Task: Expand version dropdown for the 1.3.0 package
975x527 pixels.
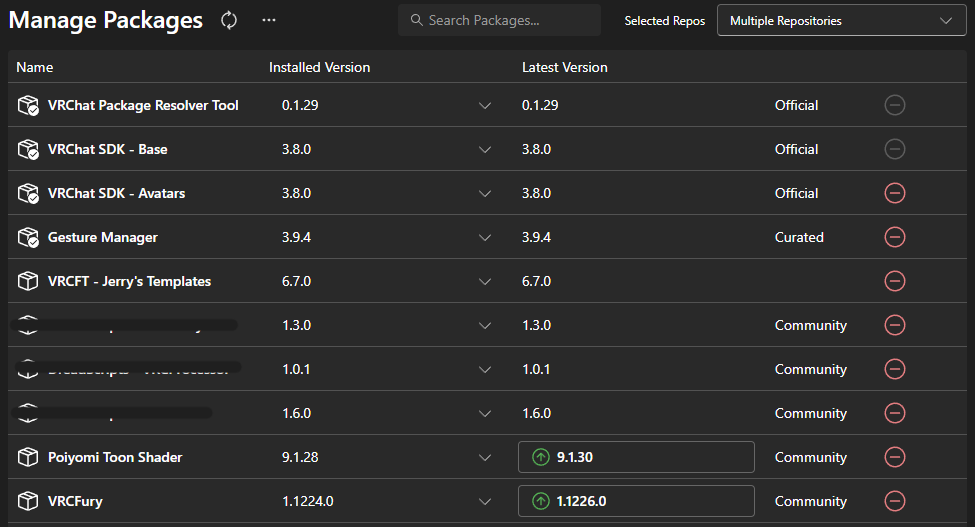Action: point(485,326)
